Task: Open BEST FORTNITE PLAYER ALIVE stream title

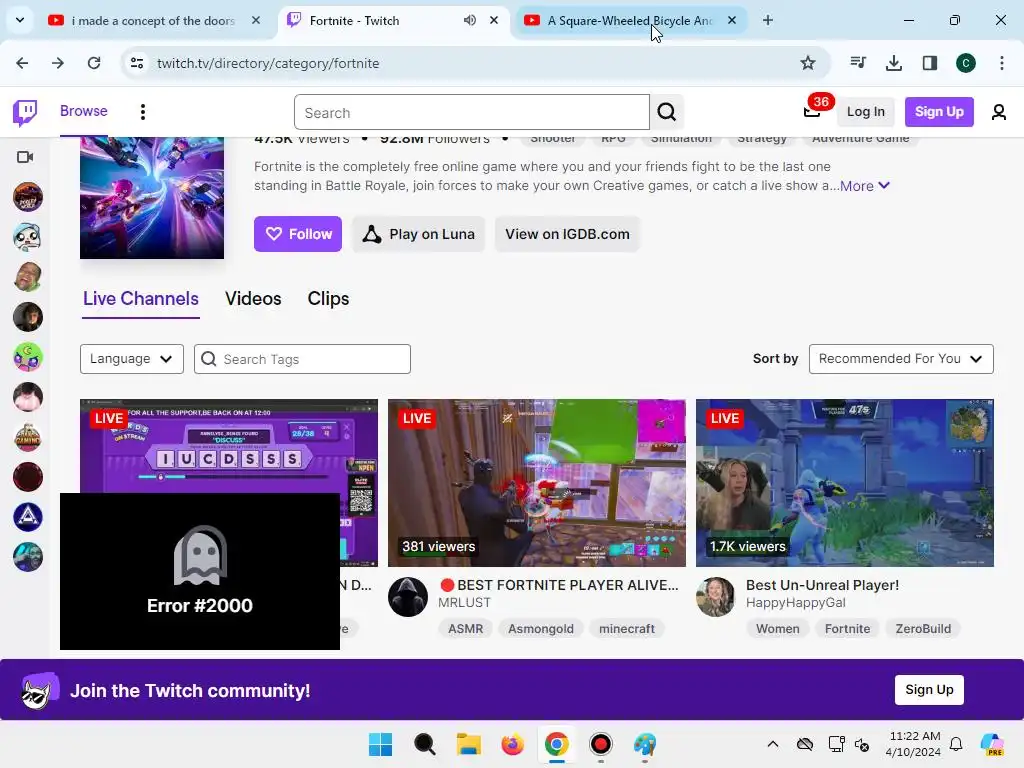Action: tap(559, 585)
